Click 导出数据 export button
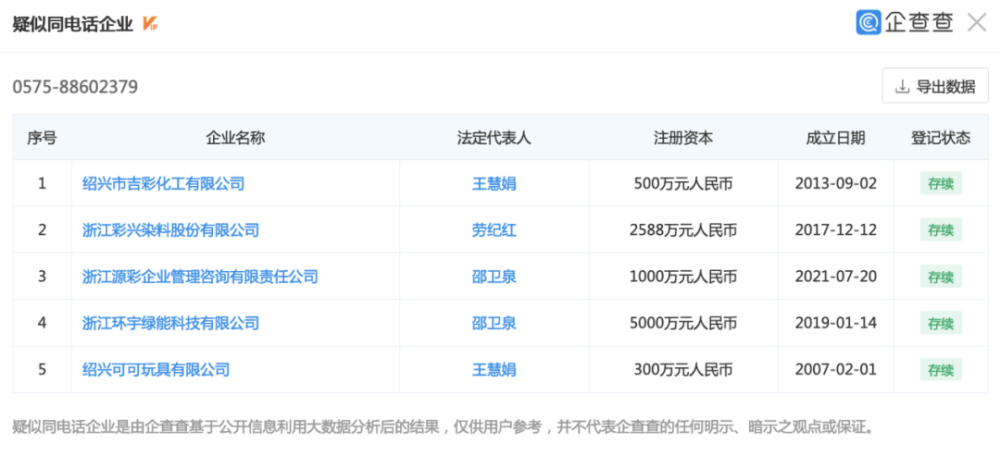Image resolution: width=1000 pixels, height=457 pixels. [x=935, y=86]
